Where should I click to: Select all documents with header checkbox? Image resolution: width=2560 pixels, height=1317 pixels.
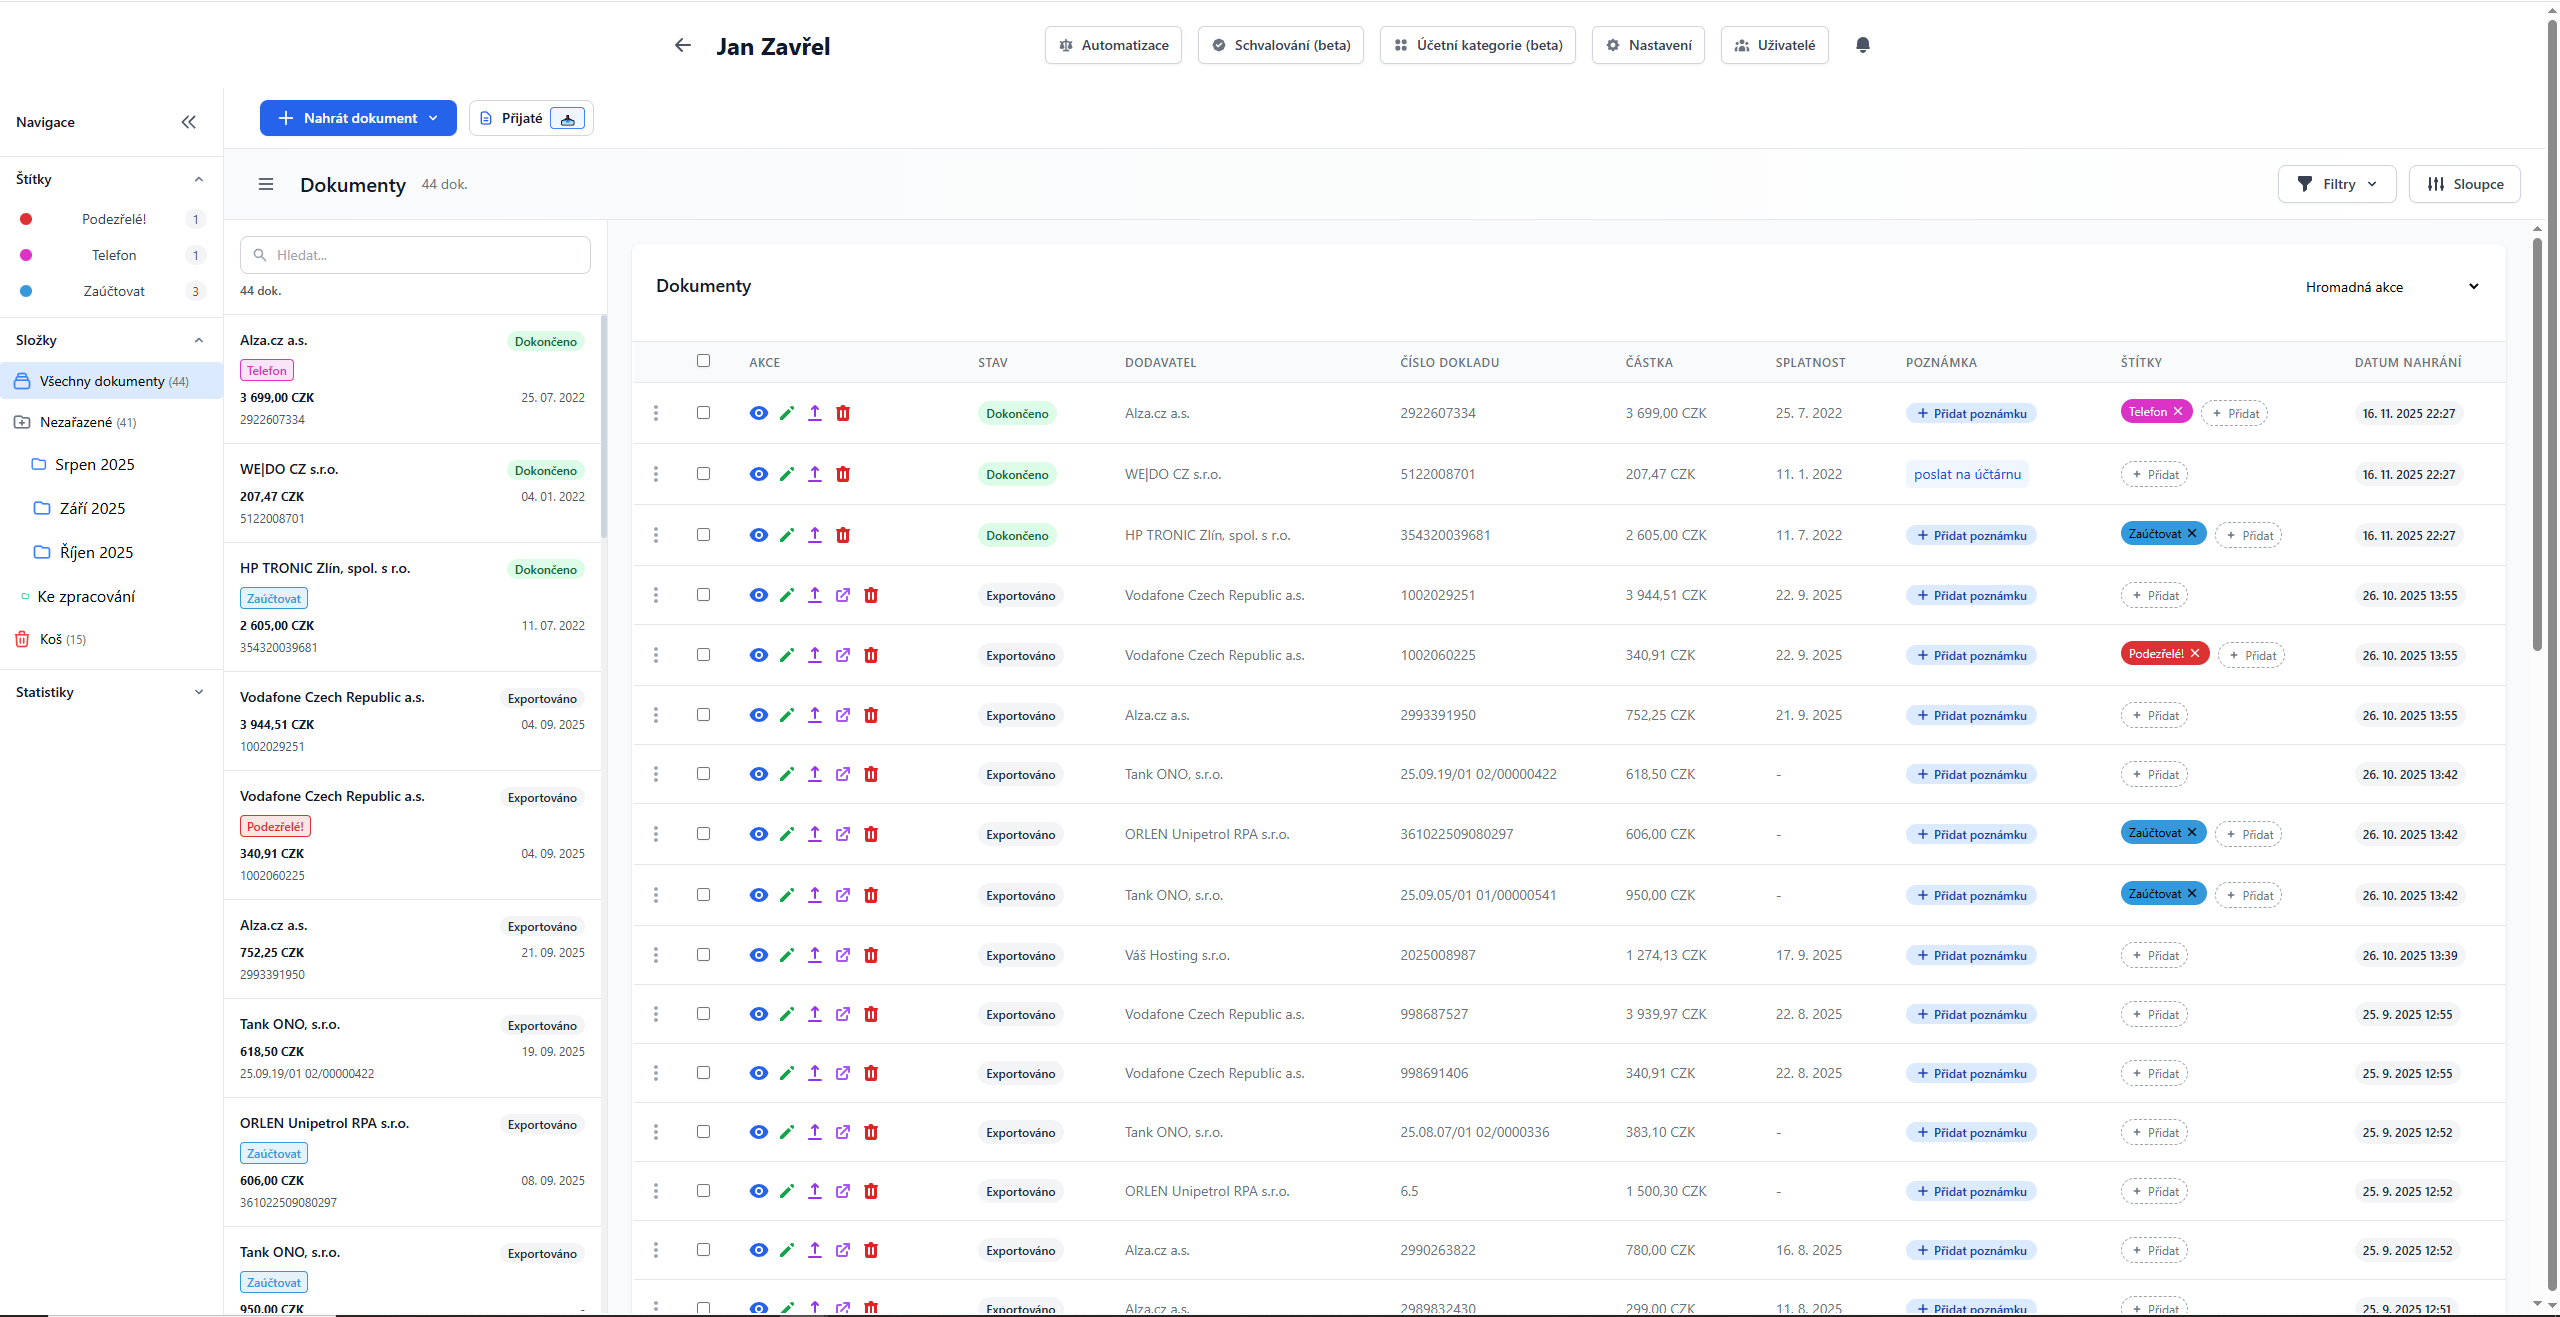[703, 361]
